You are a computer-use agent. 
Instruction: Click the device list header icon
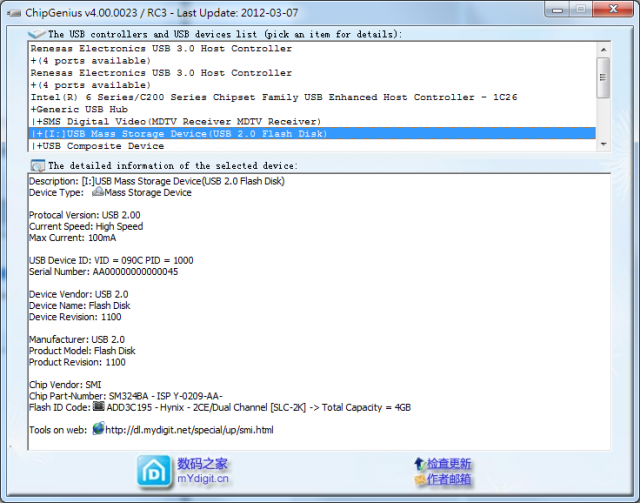pos(37,34)
